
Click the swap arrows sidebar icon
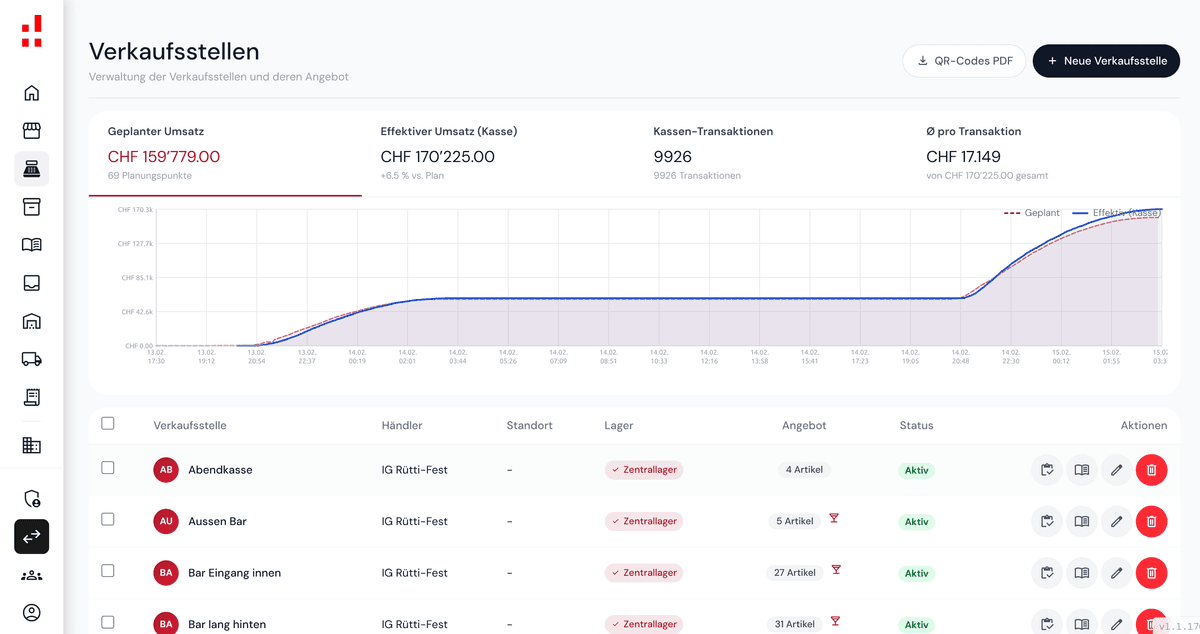tap(31, 537)
